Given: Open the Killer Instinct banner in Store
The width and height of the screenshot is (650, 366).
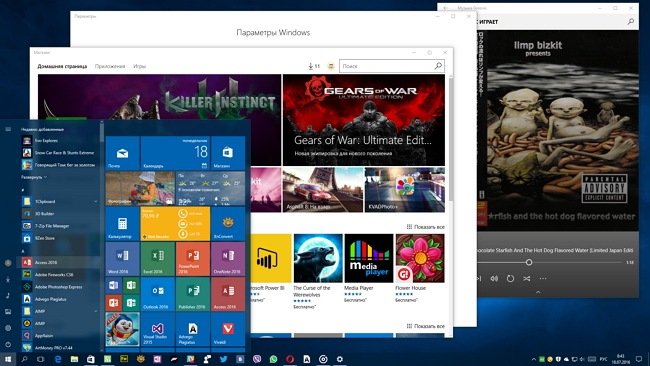Looking at the screenshot, I should point(159,97).
